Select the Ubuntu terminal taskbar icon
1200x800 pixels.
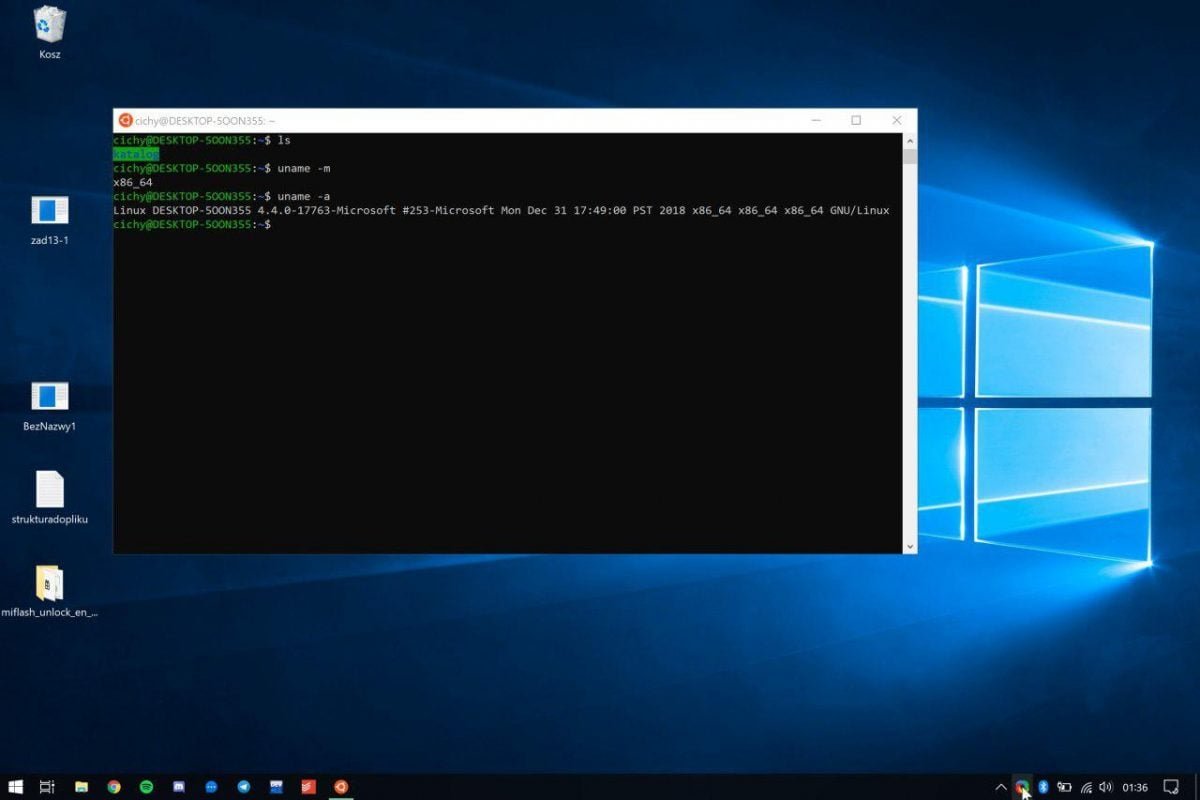click(x=341, y=787)
